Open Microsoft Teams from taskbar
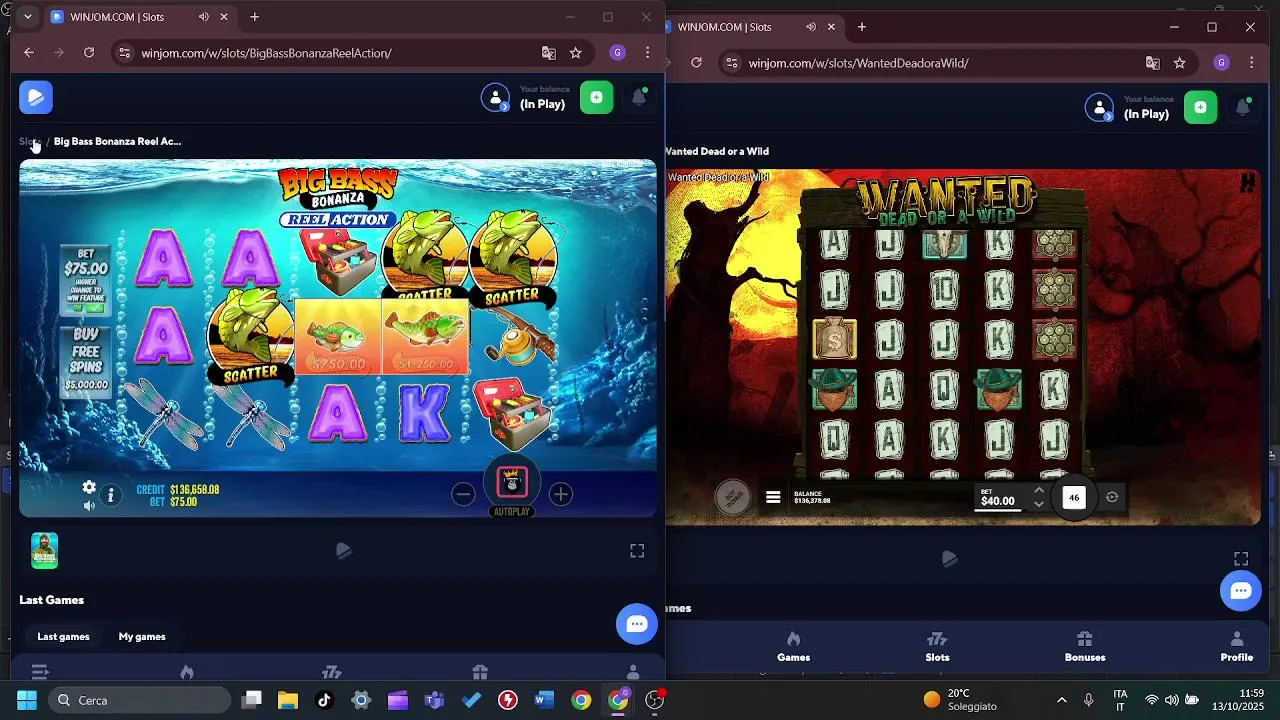Viewport: 1280px width, 720px height. click(x=434, y=700)
